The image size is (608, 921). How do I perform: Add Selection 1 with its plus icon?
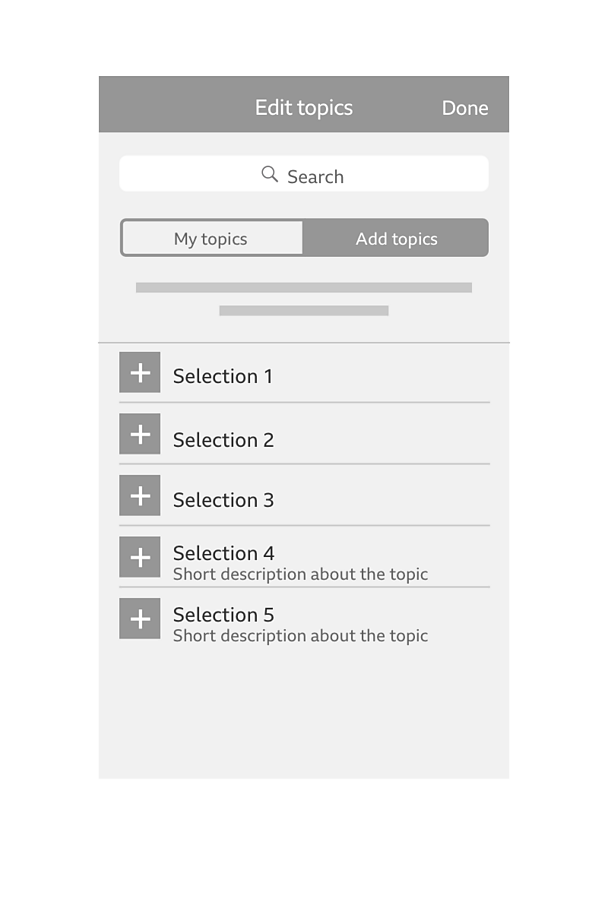[x=140, y=372]
